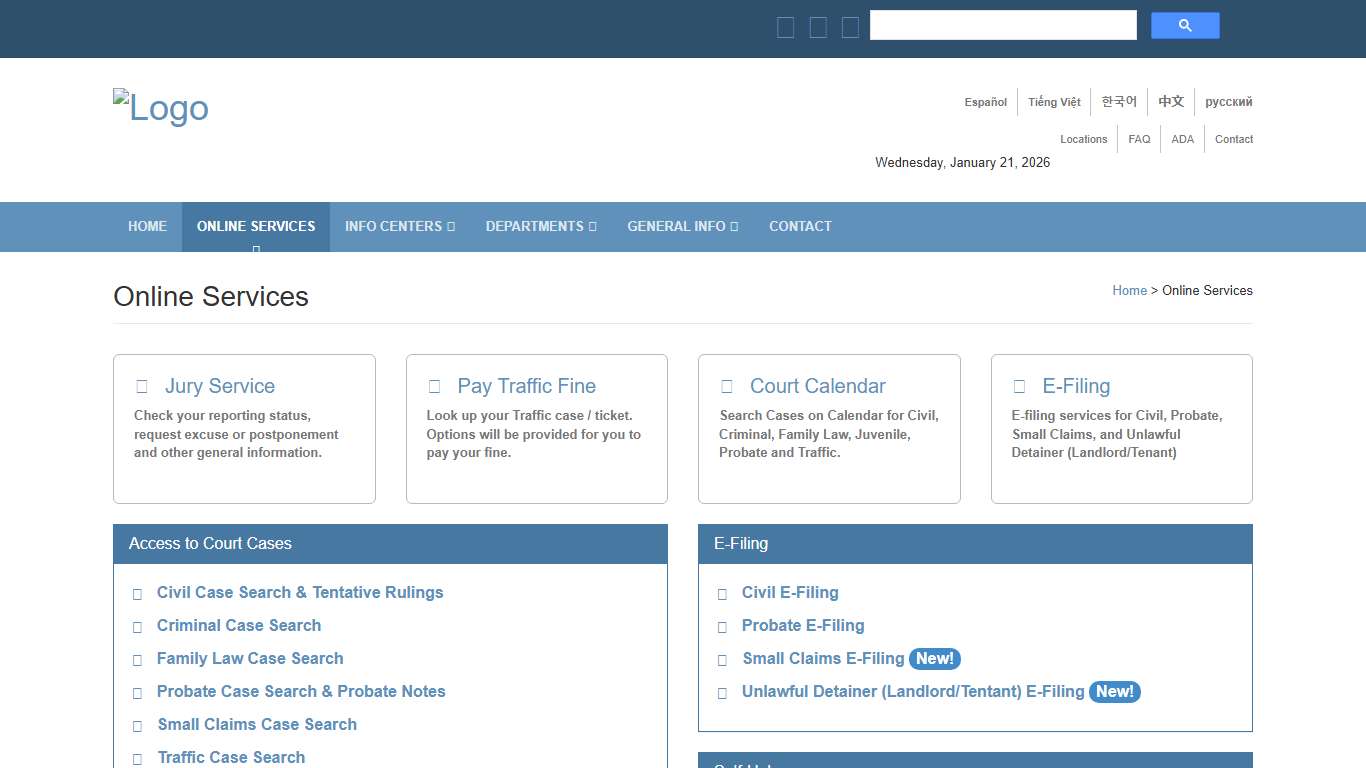The image size is (1366, 768).
Task: Click the Pay Traffic Fine icon
Action: 433,385
